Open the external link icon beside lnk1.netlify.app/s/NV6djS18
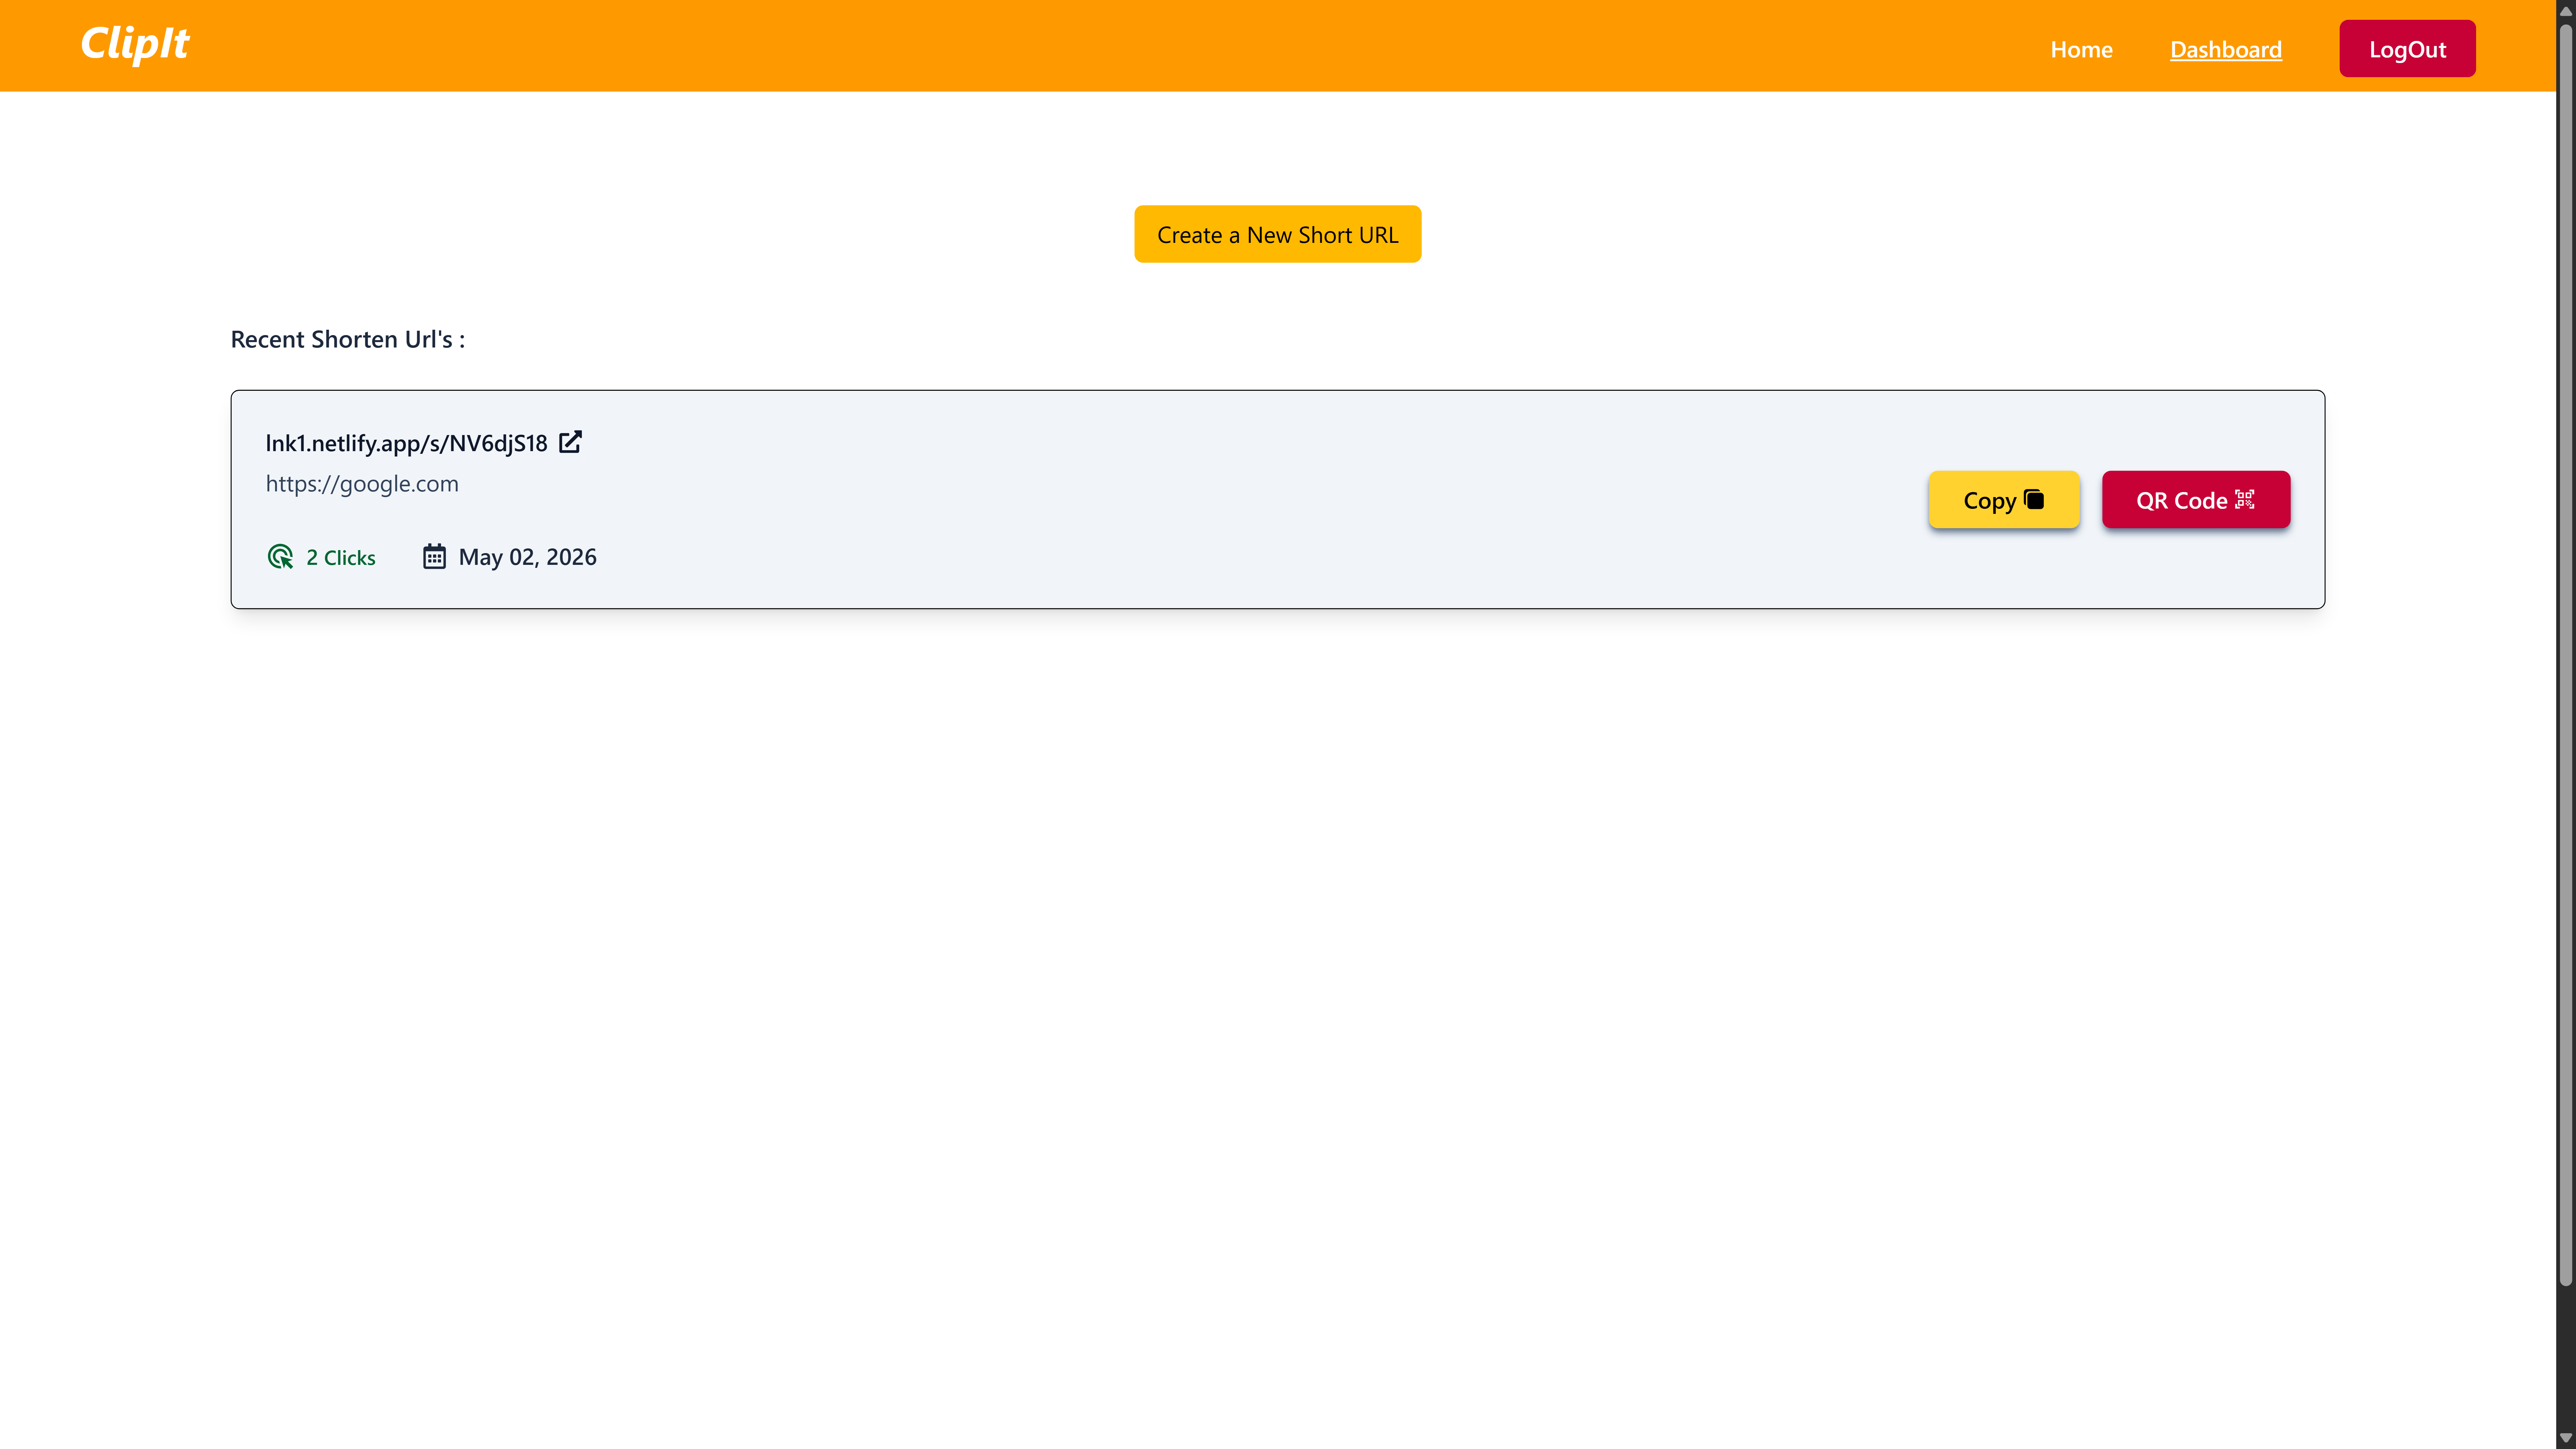This screenshot has width=2576, height=1449. pyautogui.click(x=570, y=442)
